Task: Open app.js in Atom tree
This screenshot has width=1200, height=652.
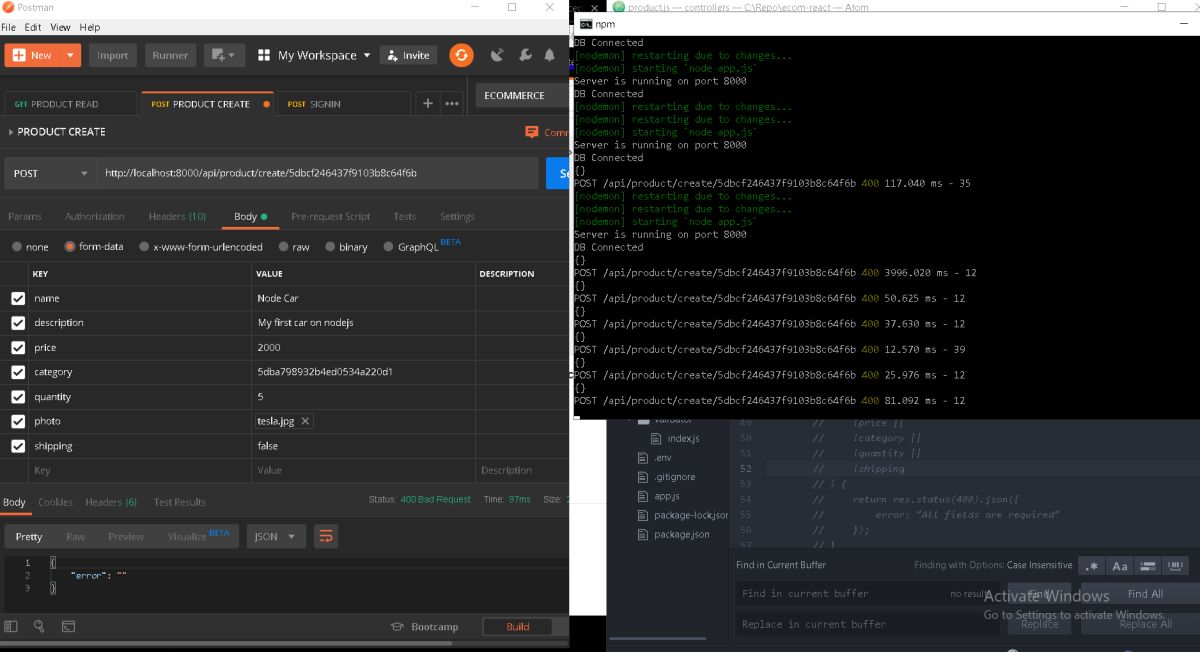Action: 666,496
